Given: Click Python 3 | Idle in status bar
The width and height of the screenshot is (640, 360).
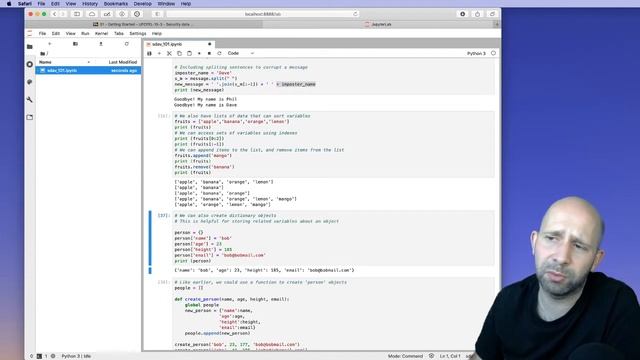Looking at the screenshot, I should coord(76,356).
